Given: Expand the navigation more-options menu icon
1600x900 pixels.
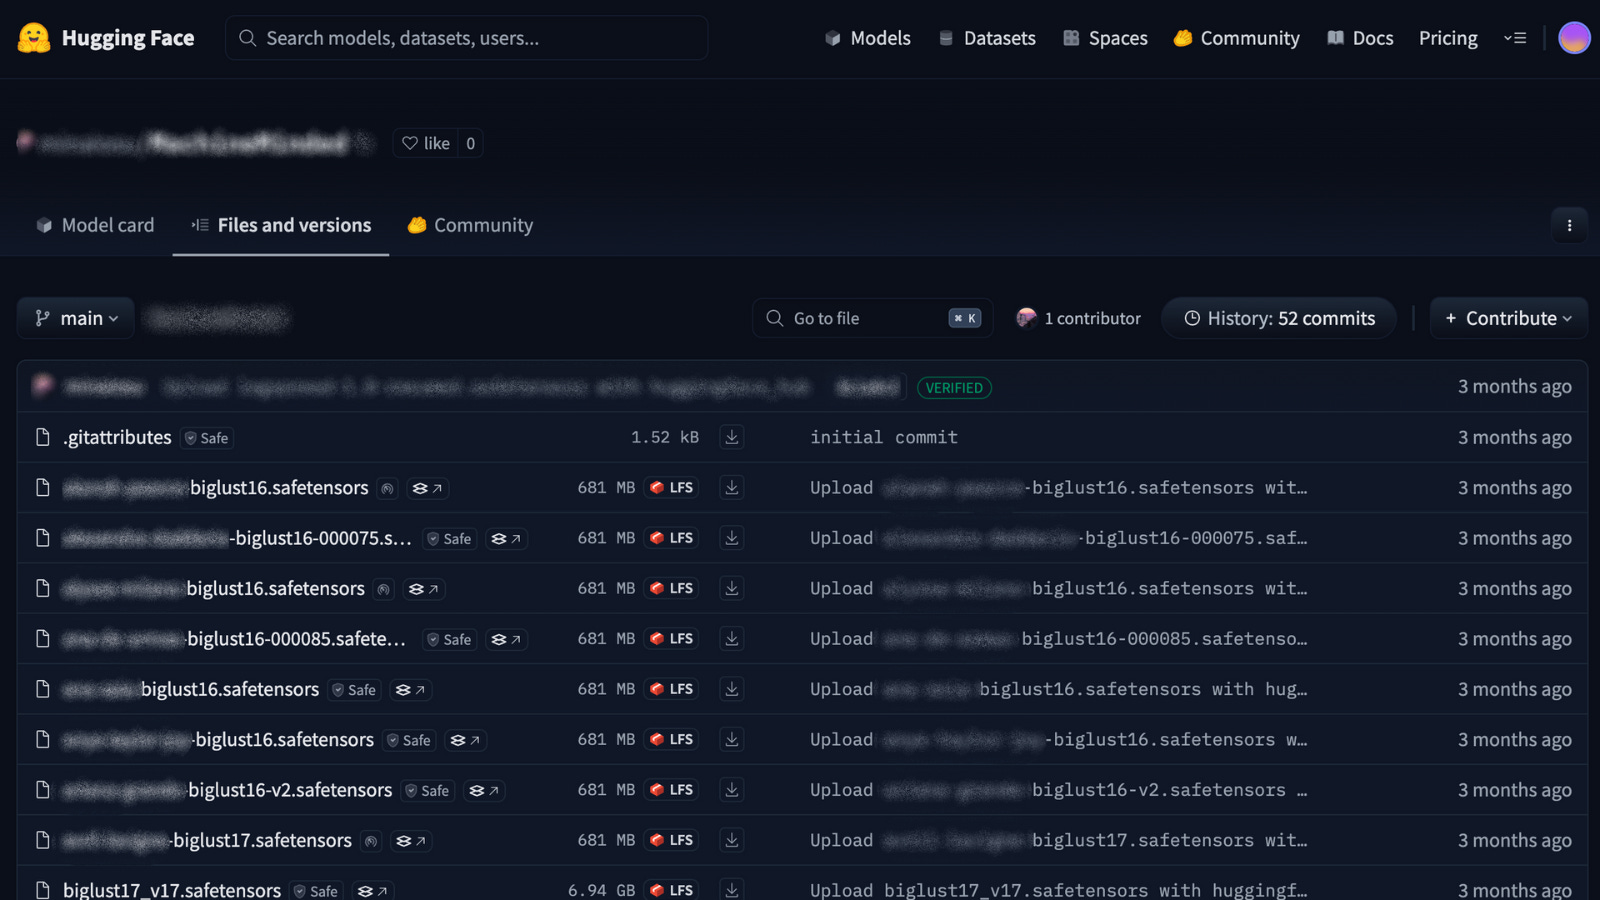Looking at the screenshot, I should pos(1515,38).
